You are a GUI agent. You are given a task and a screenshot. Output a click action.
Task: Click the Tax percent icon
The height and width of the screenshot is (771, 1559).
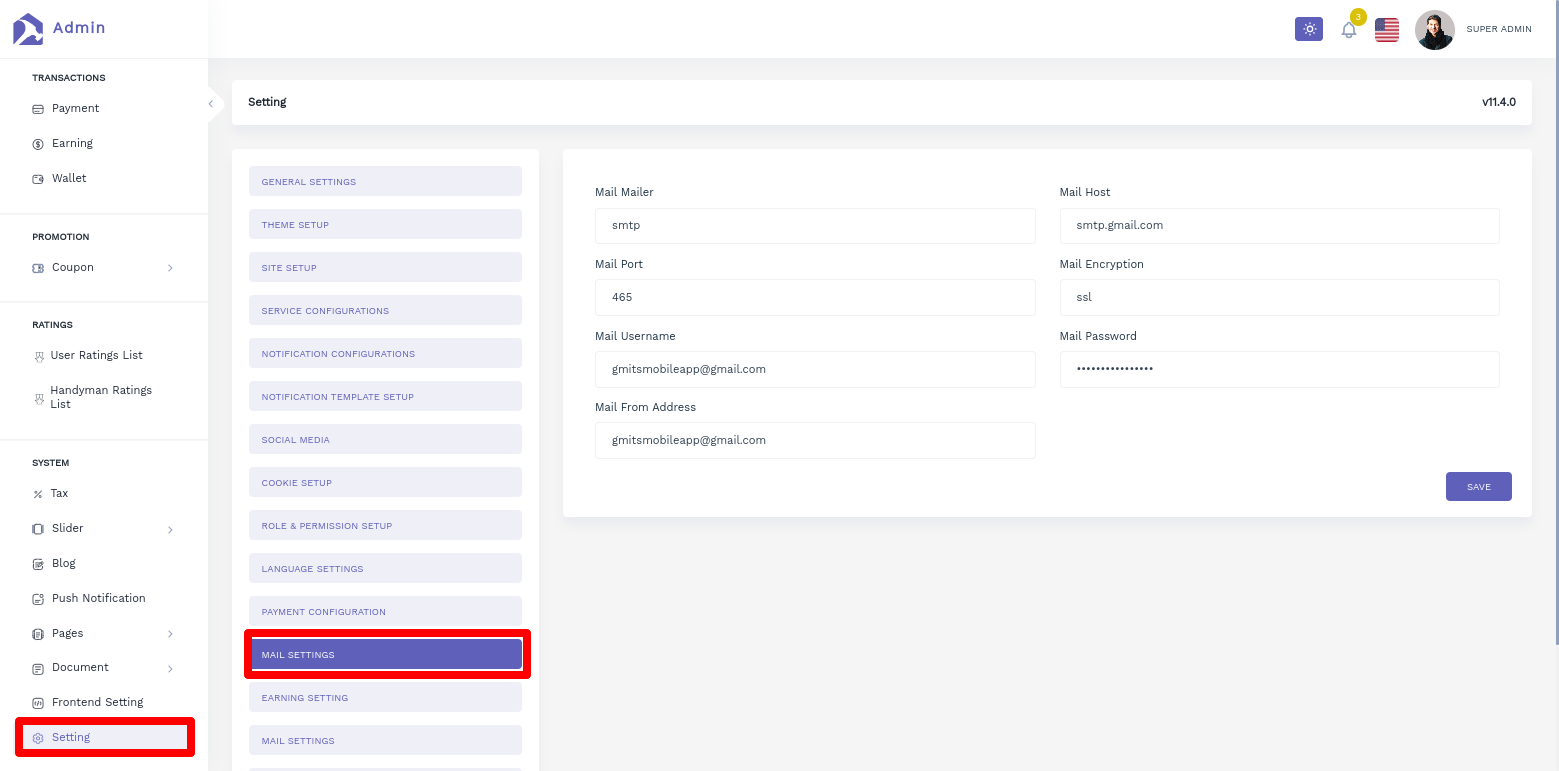point(38,494)
